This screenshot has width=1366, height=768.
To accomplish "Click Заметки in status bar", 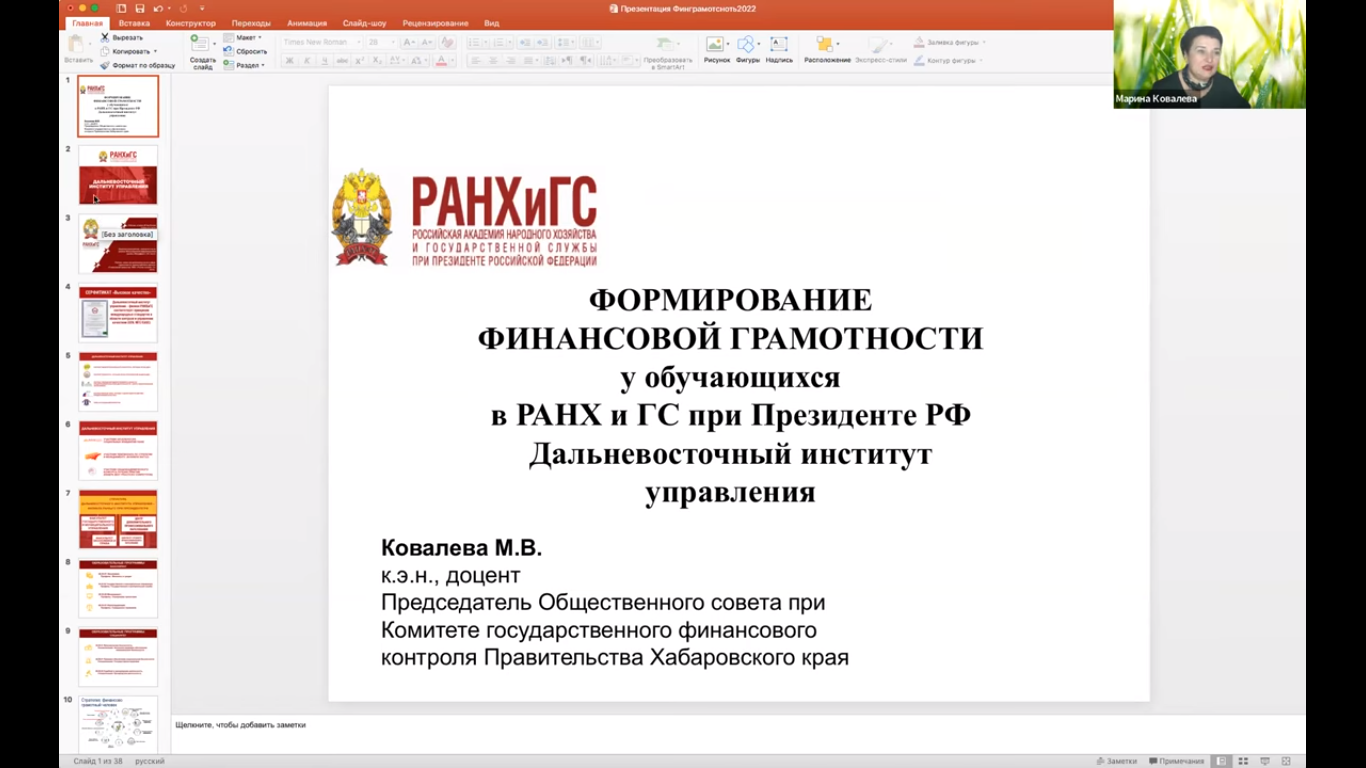I will coord(1117,761).
